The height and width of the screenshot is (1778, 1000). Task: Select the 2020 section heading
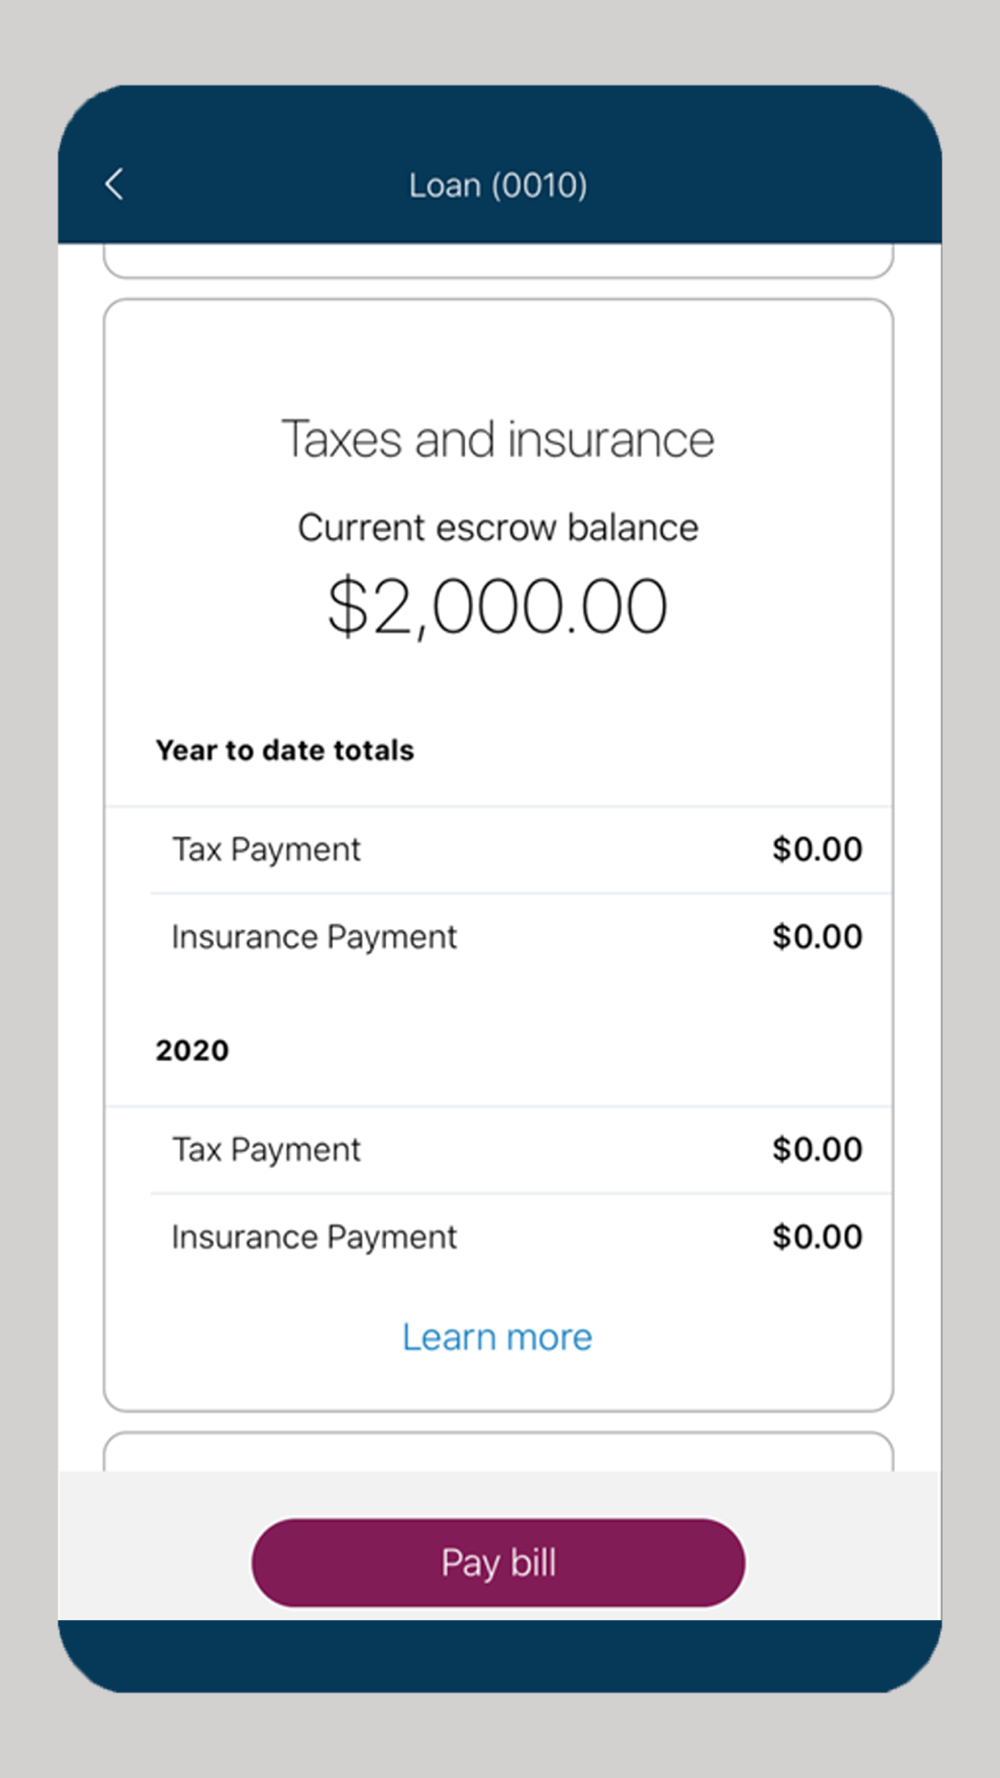(192, 1050)
